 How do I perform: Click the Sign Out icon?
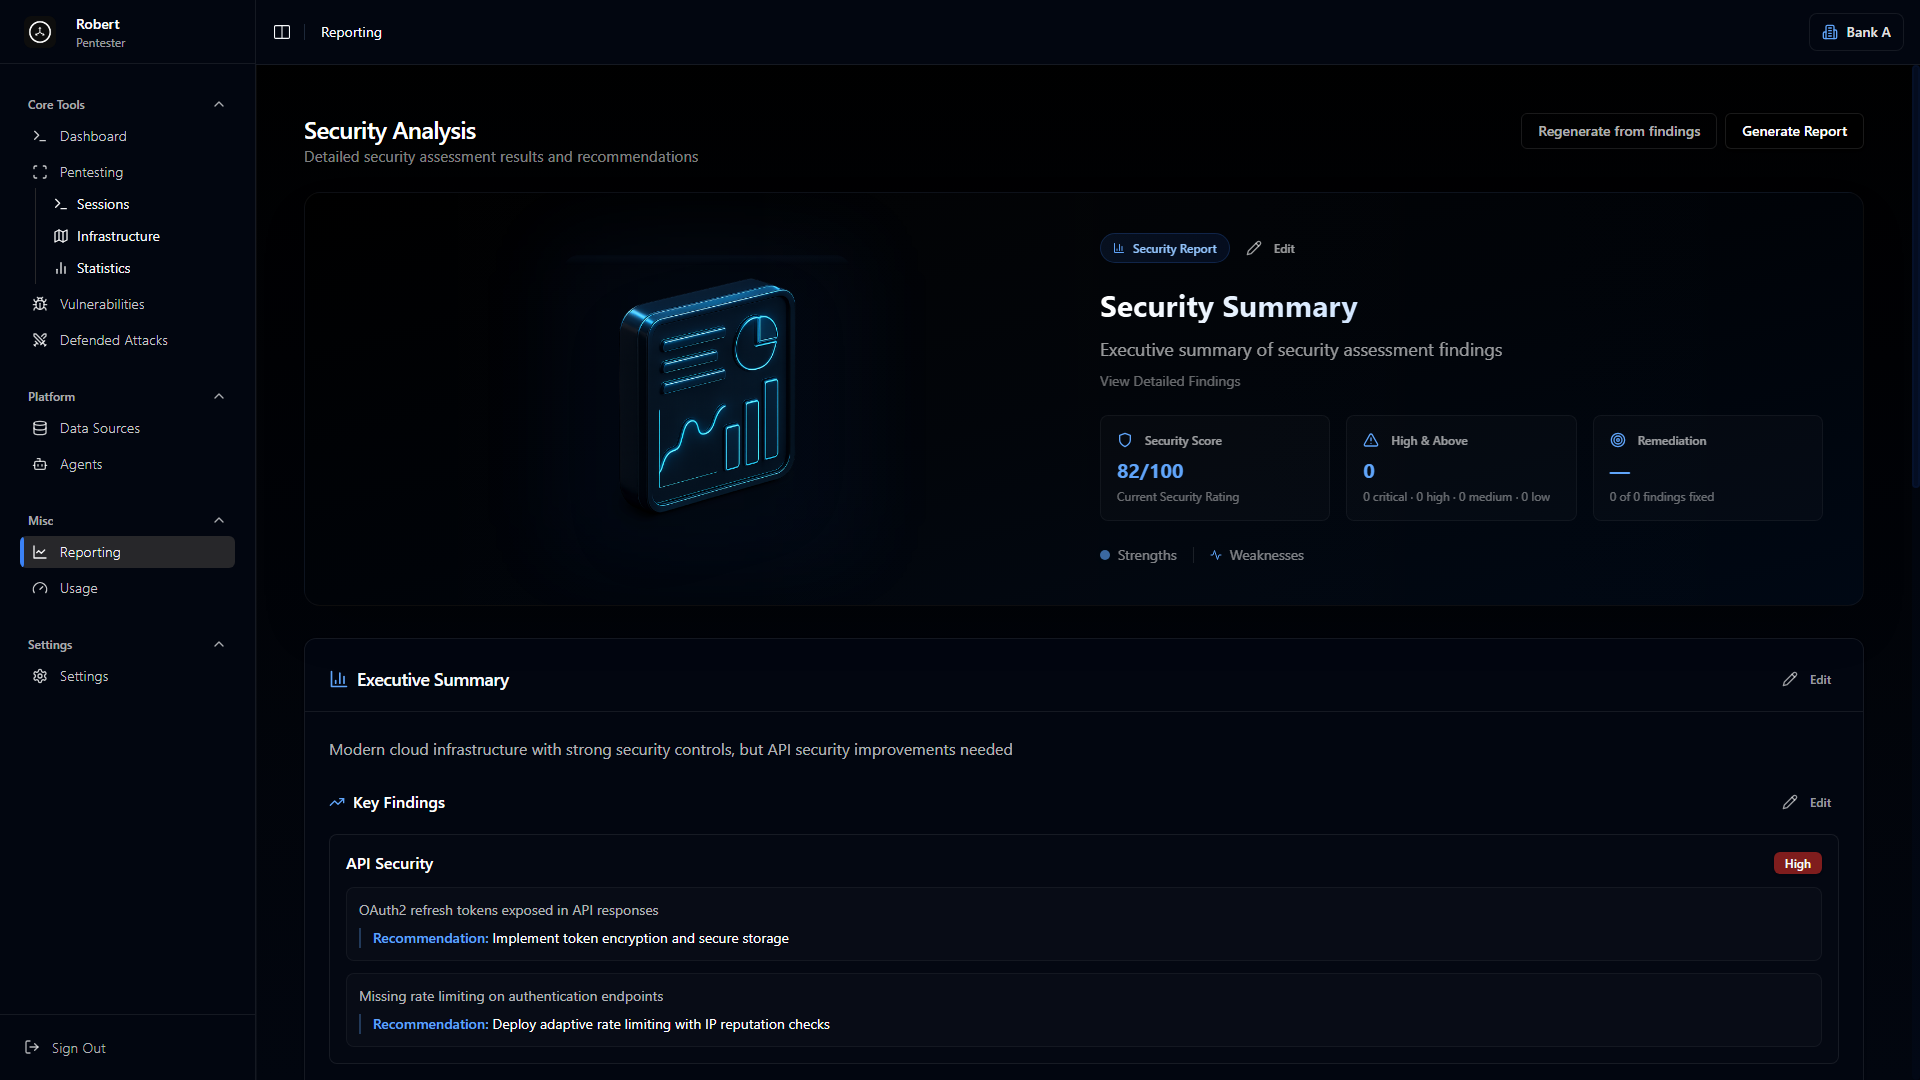pyautogui.click(x=32, y=1048)
